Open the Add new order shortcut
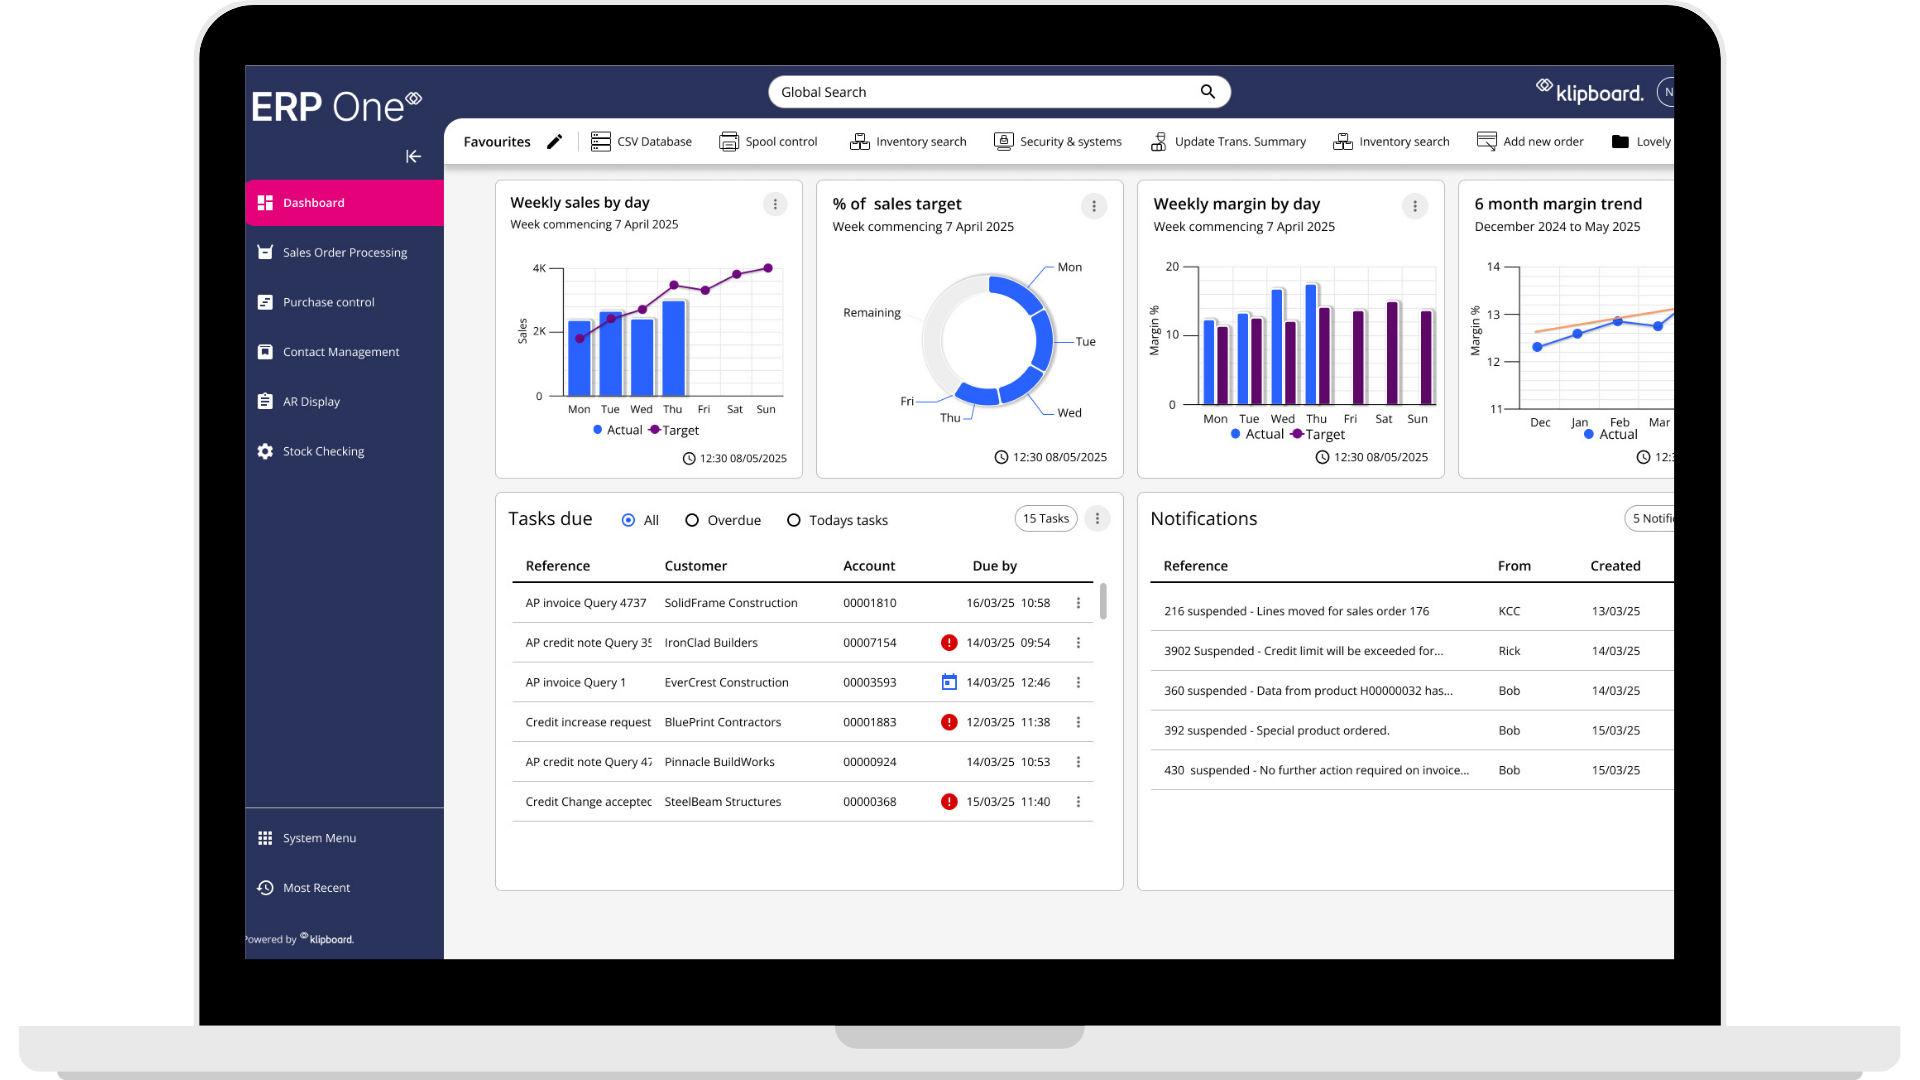The height and width of the screenshot is (1080, 1920). (x=1530, y=142)
